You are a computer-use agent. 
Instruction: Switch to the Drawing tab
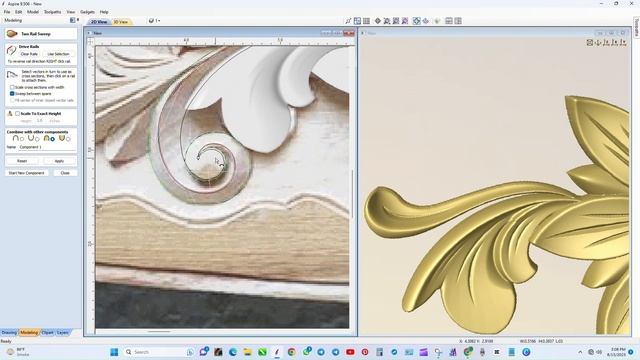coord(9,333)
